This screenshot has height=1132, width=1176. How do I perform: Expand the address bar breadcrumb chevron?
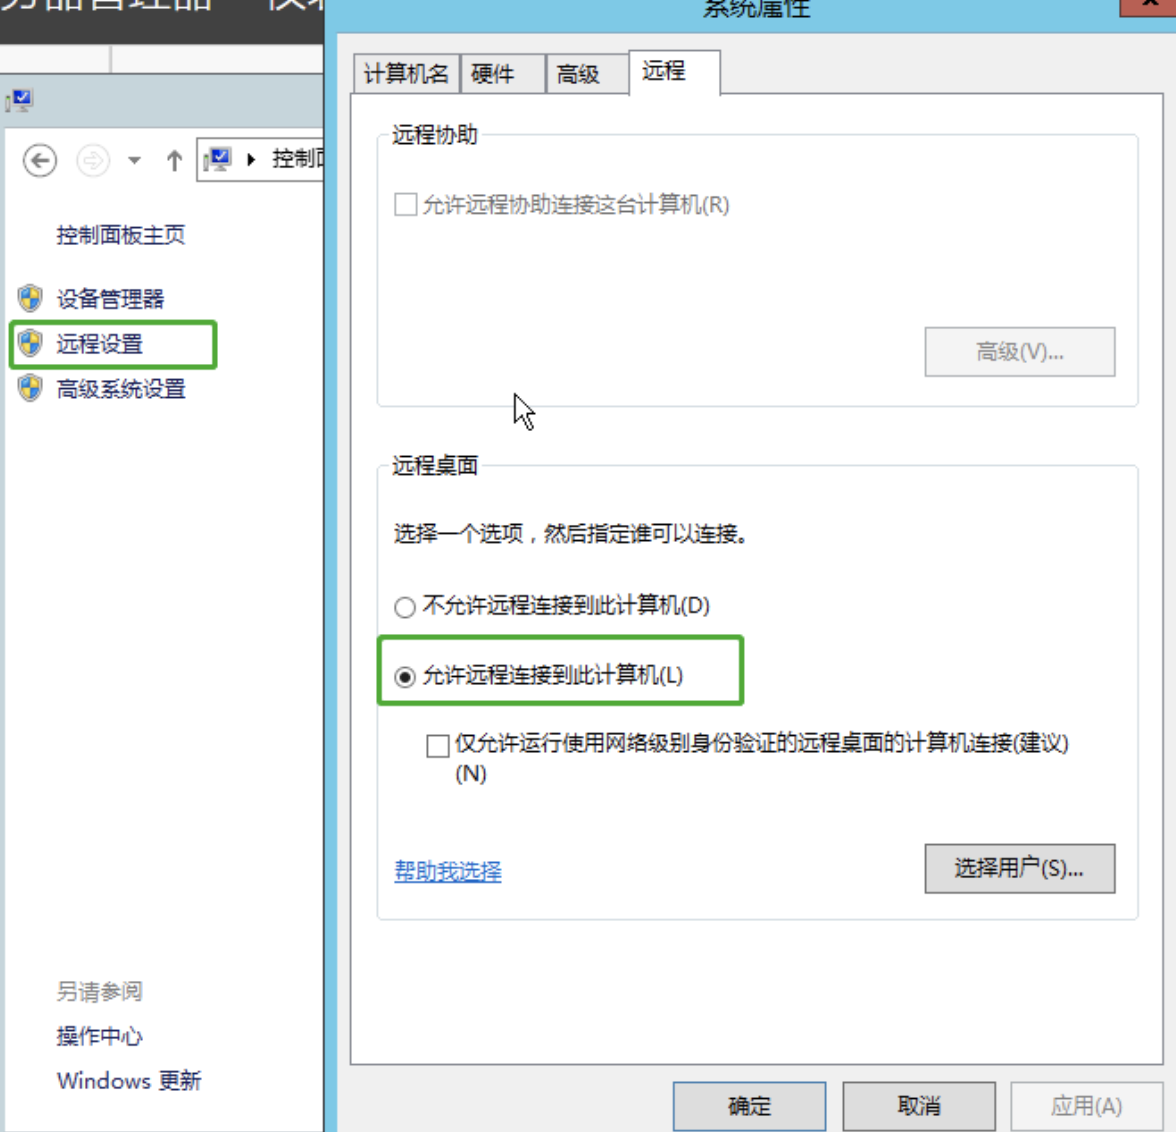(251, 159)
